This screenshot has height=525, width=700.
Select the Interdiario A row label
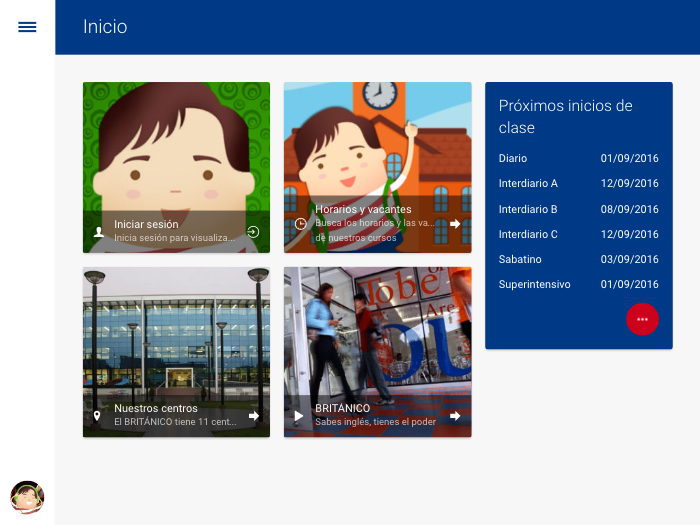(528, 183)
